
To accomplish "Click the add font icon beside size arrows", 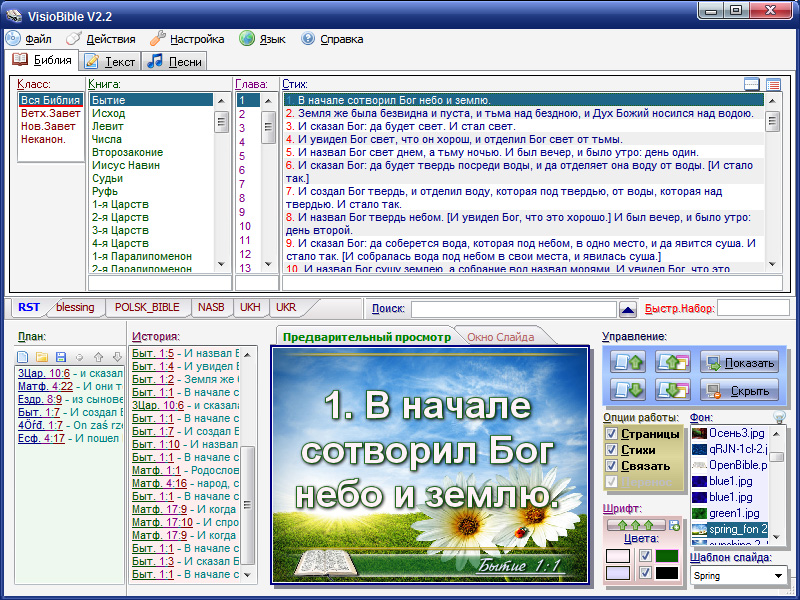I will click(x=674, y=524).
